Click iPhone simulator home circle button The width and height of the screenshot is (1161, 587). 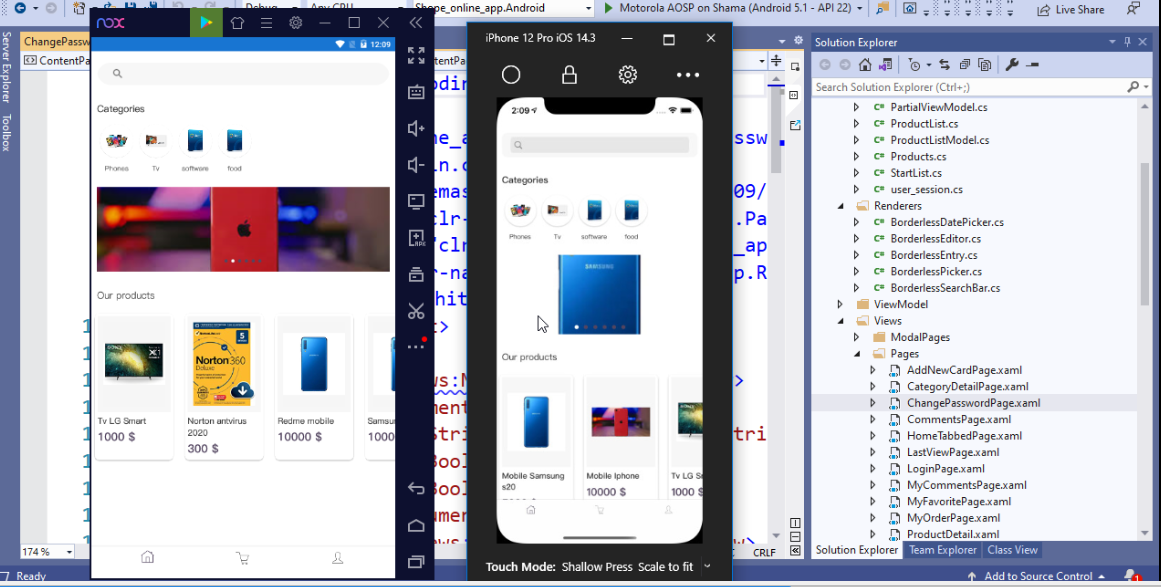coord(511,75)
